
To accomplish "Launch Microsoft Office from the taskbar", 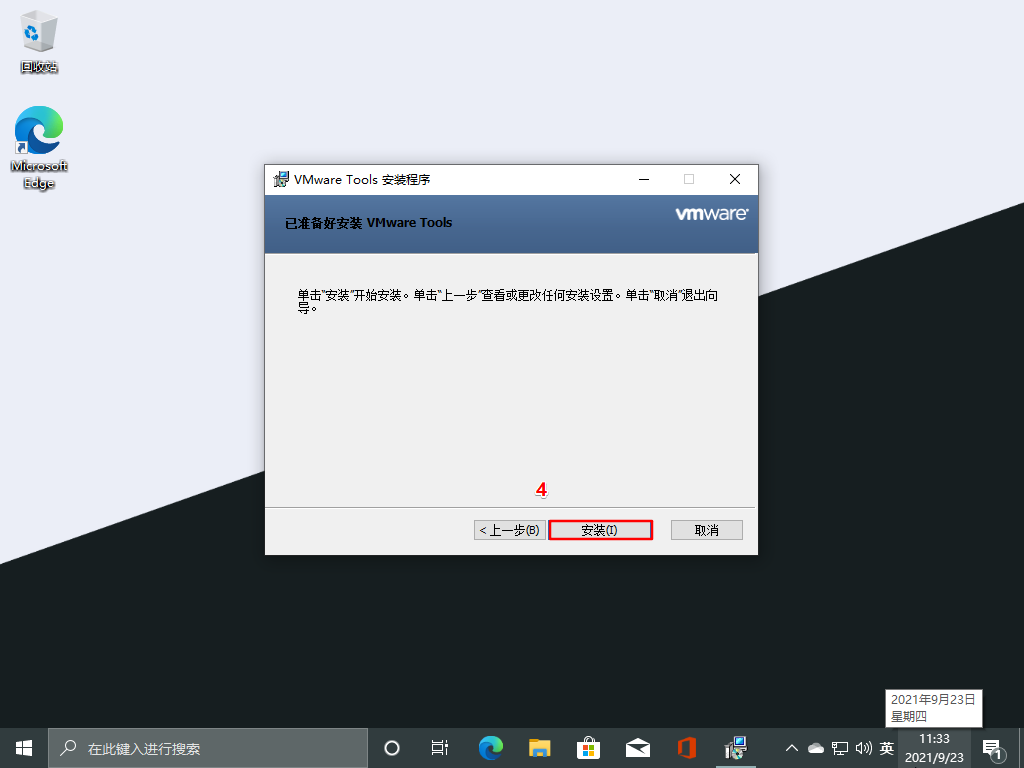I will point(687,747).
